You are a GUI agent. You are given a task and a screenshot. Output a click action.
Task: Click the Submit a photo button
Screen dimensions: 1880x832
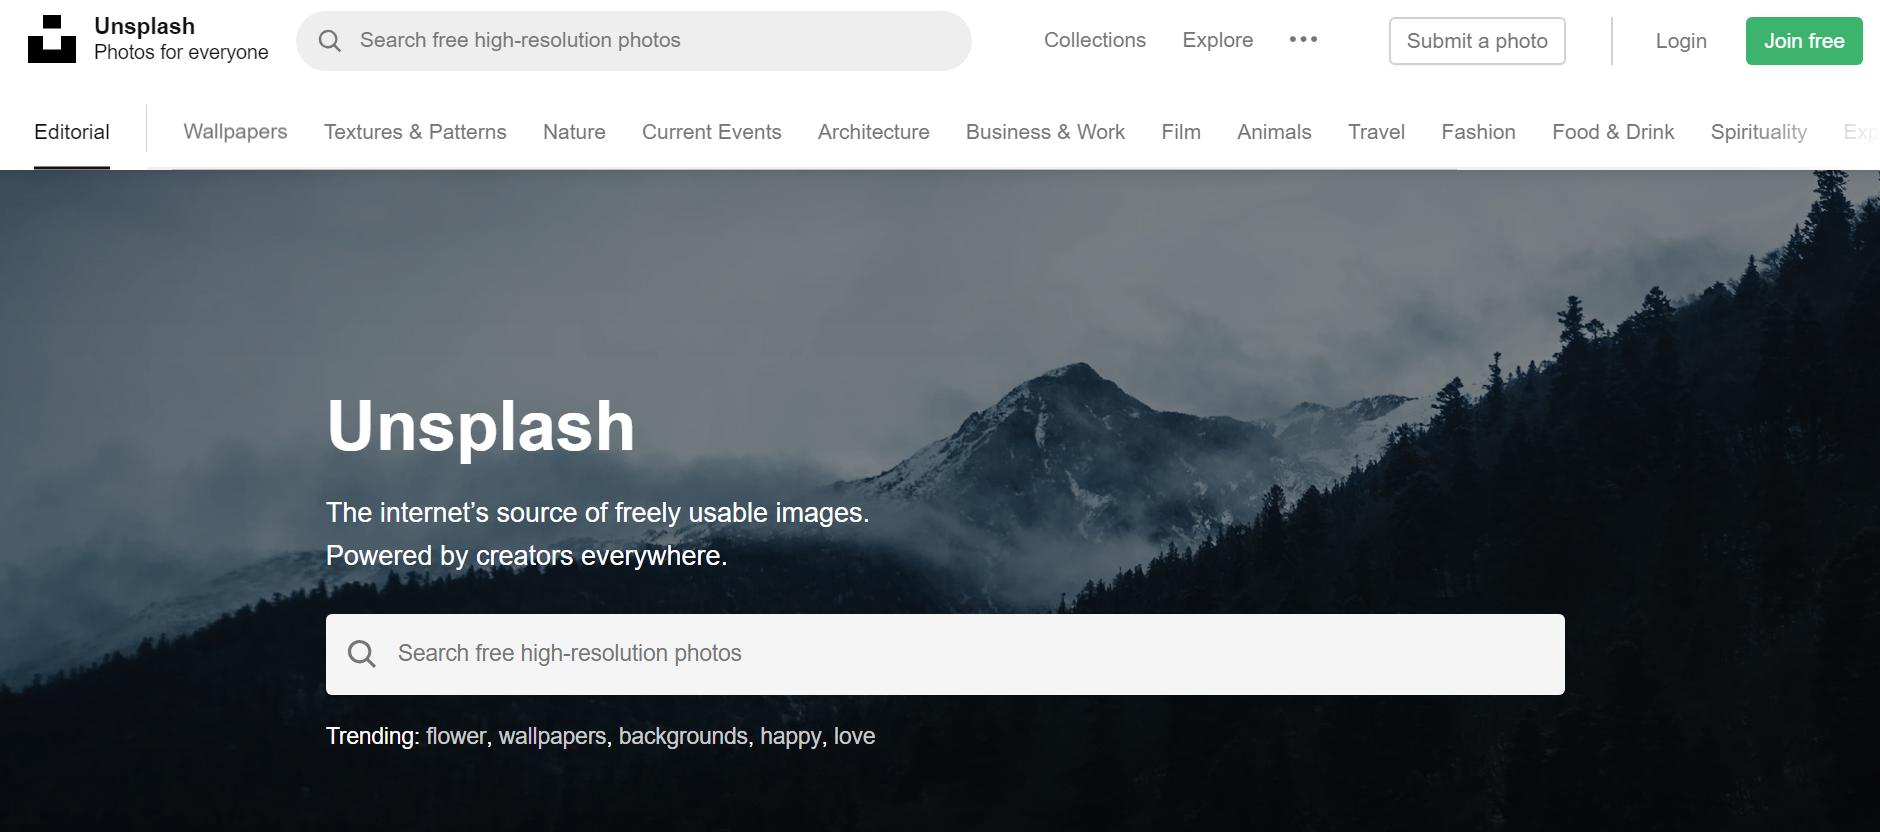click(x=1477, y=41)
